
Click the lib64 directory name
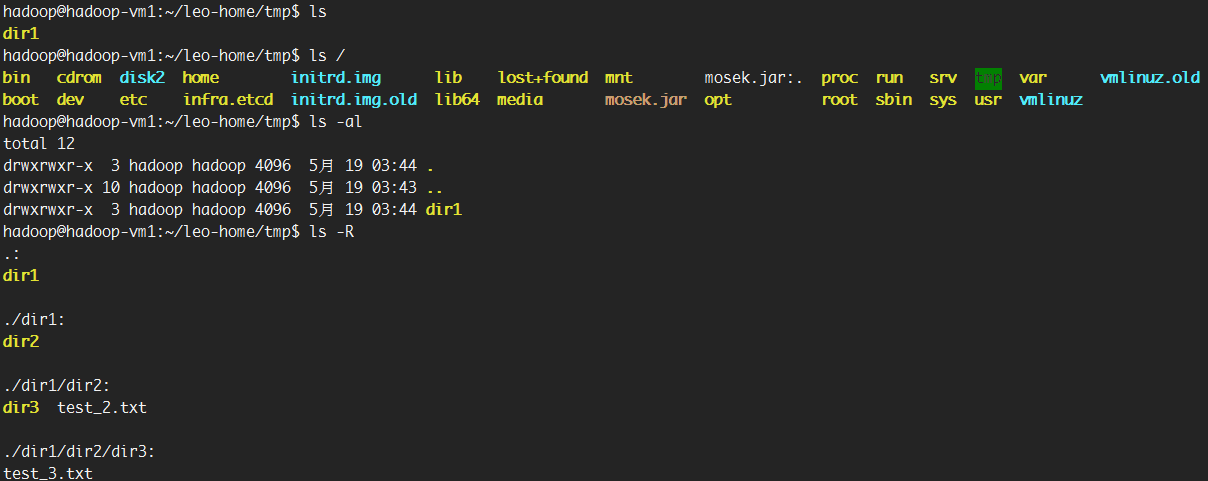tap(458, 99)
